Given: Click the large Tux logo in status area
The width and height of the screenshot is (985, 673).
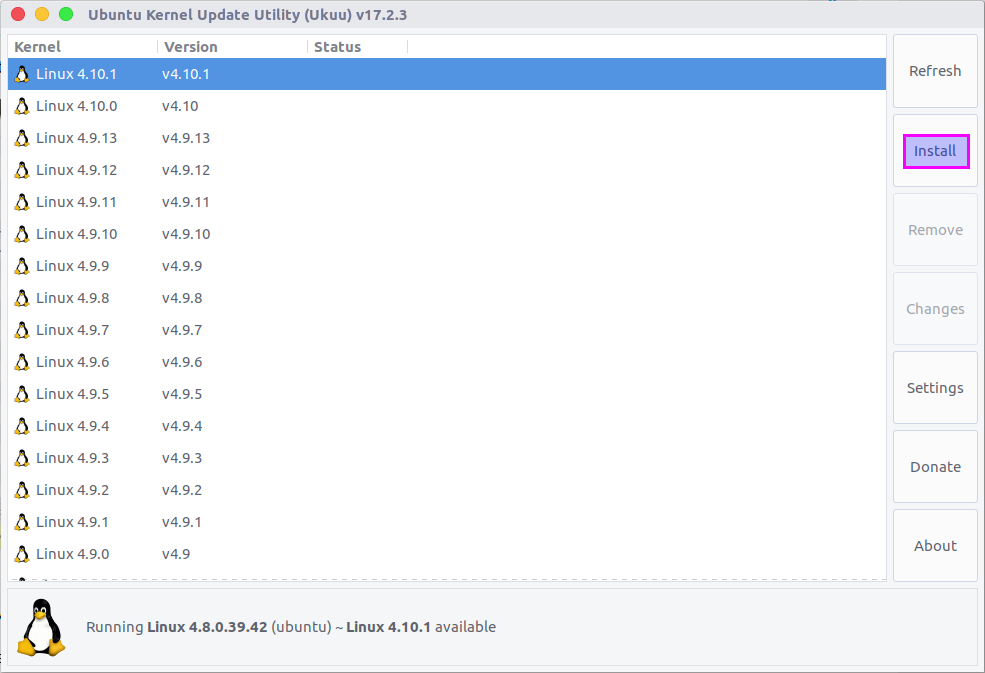Looking at the screenshot, I should click(41, 627).
